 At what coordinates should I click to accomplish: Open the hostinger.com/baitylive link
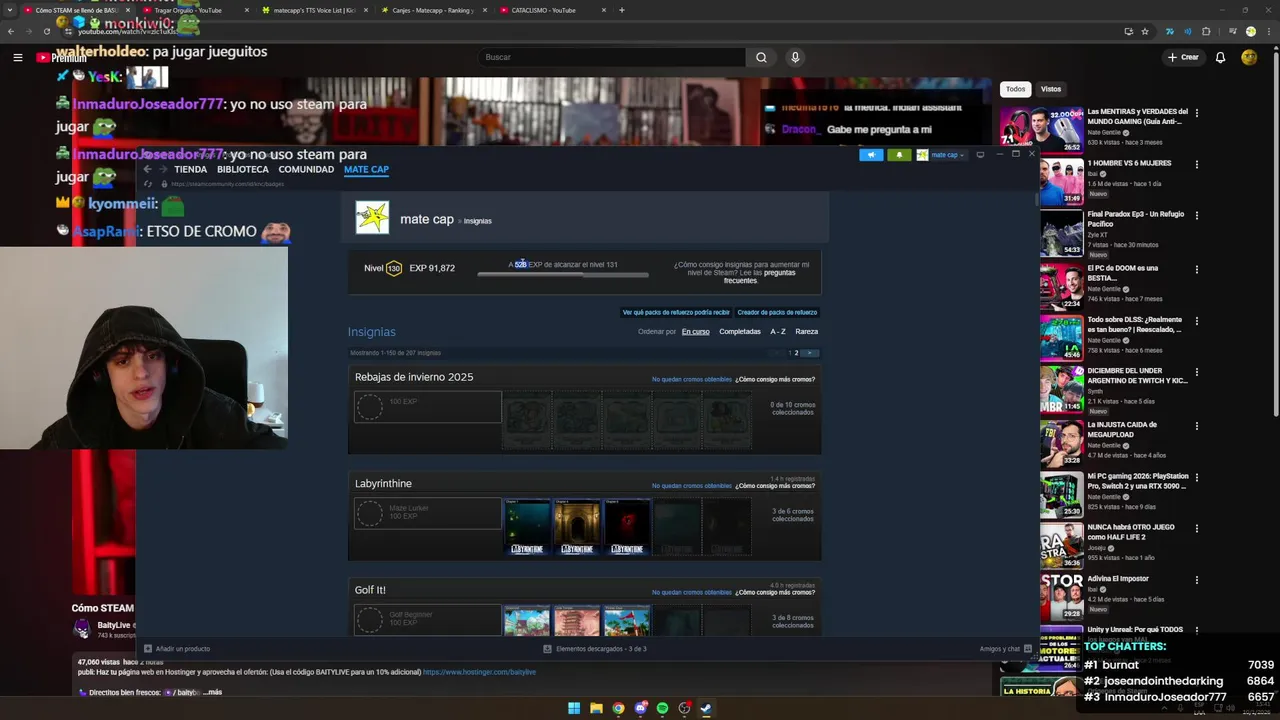click(x=479, y=672)
